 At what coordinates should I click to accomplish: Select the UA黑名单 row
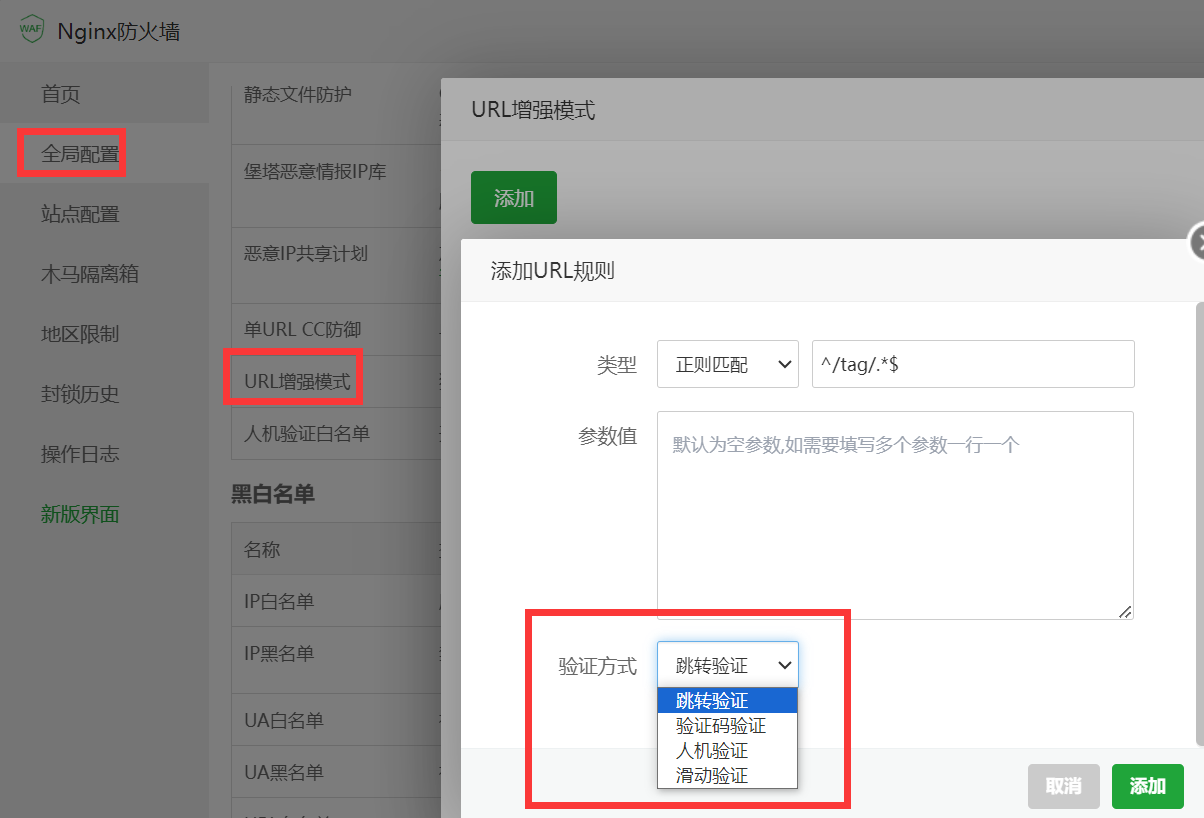coord(336,772)
